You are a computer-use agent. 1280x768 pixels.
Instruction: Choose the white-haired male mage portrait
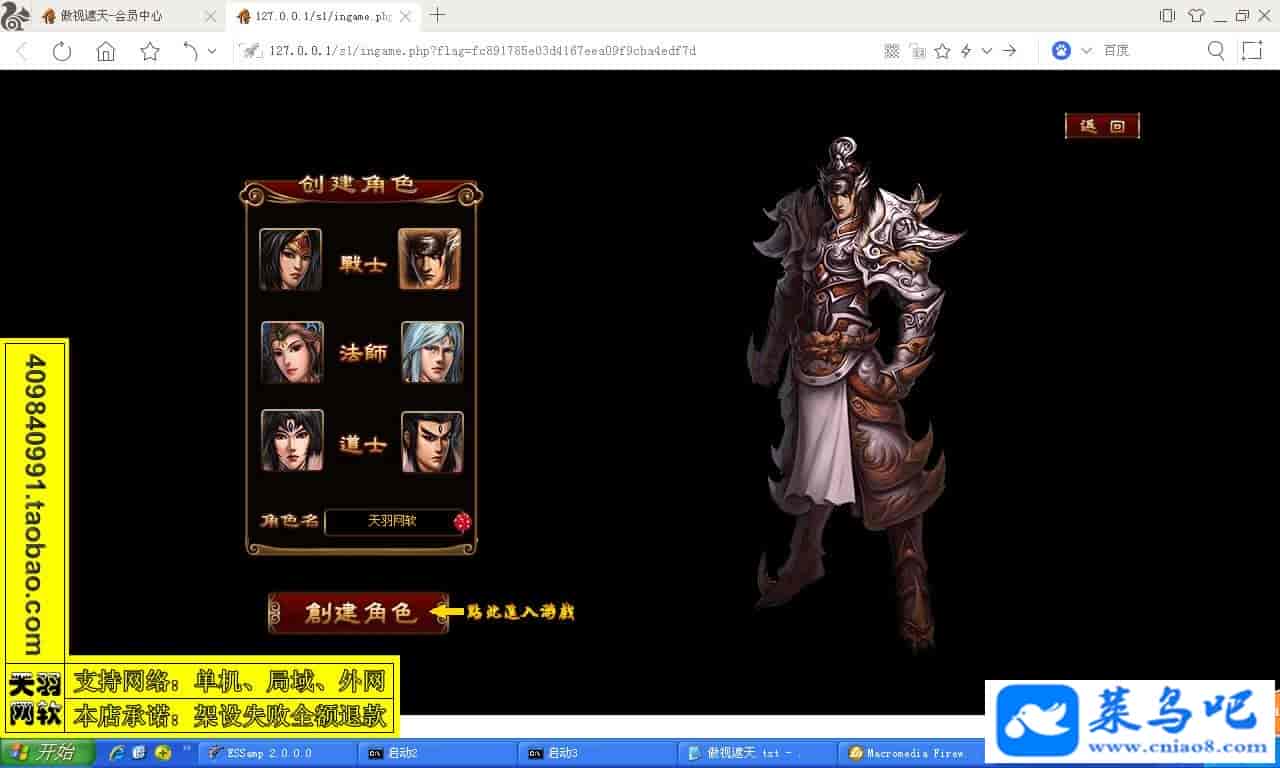point(432,352)
